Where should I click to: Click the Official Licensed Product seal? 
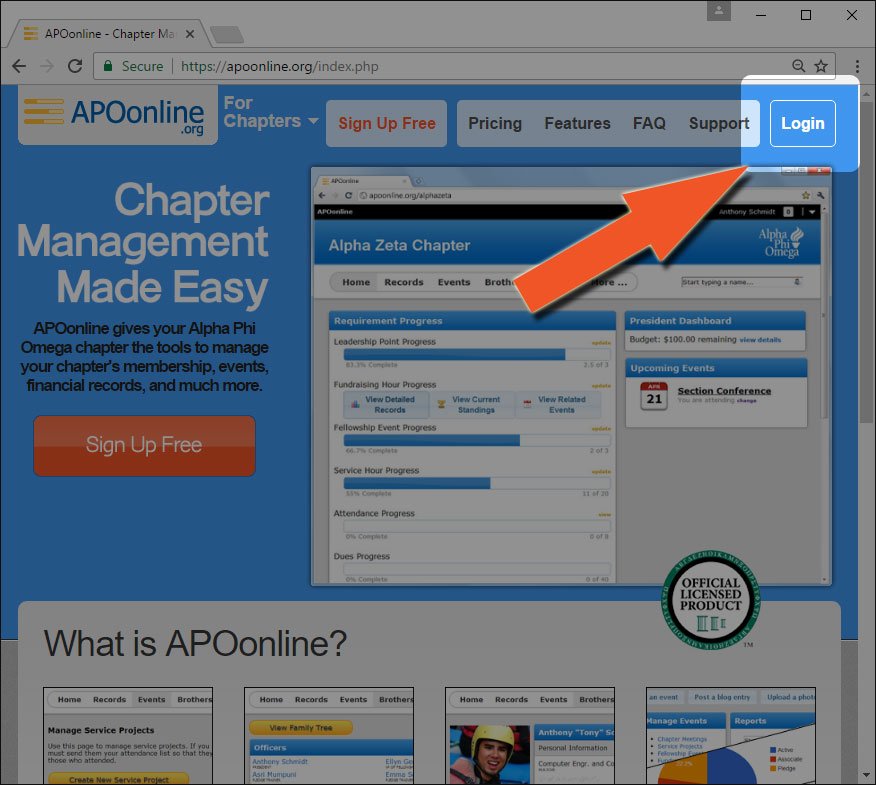pos(711,600)
